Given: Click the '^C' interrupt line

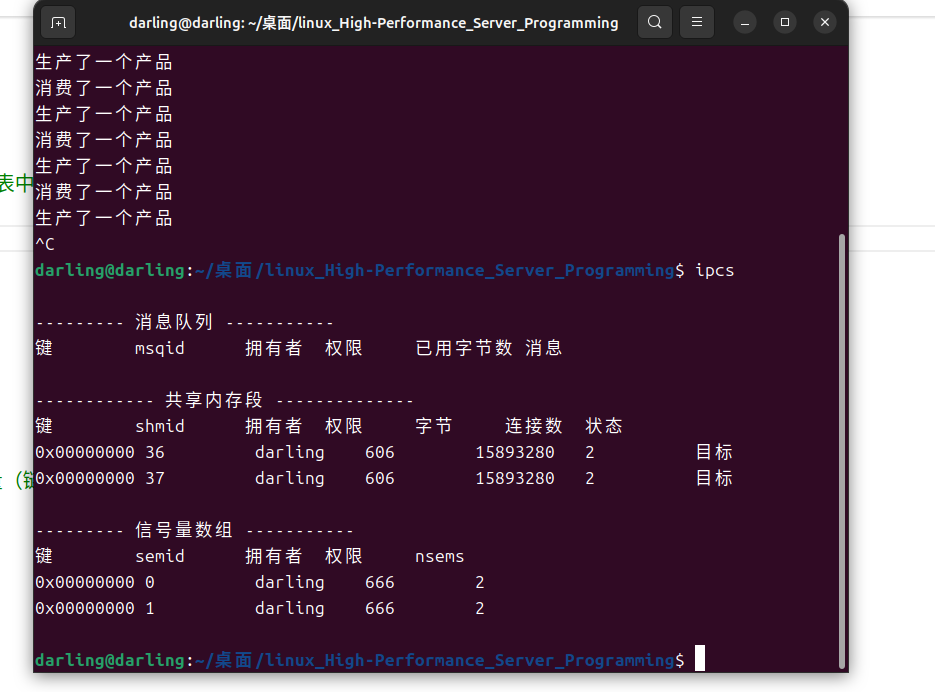Looking at the screenshot, I should (45, 244).
